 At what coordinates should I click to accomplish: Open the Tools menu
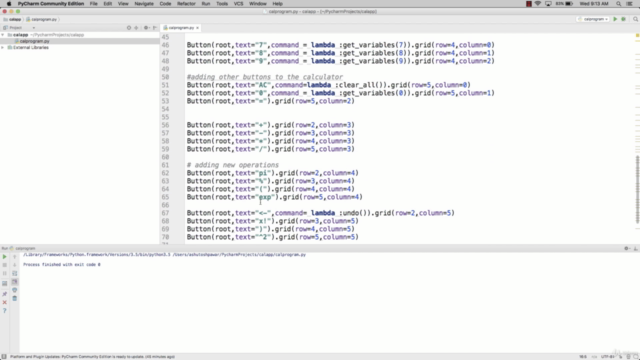click(x=222, y=4)
